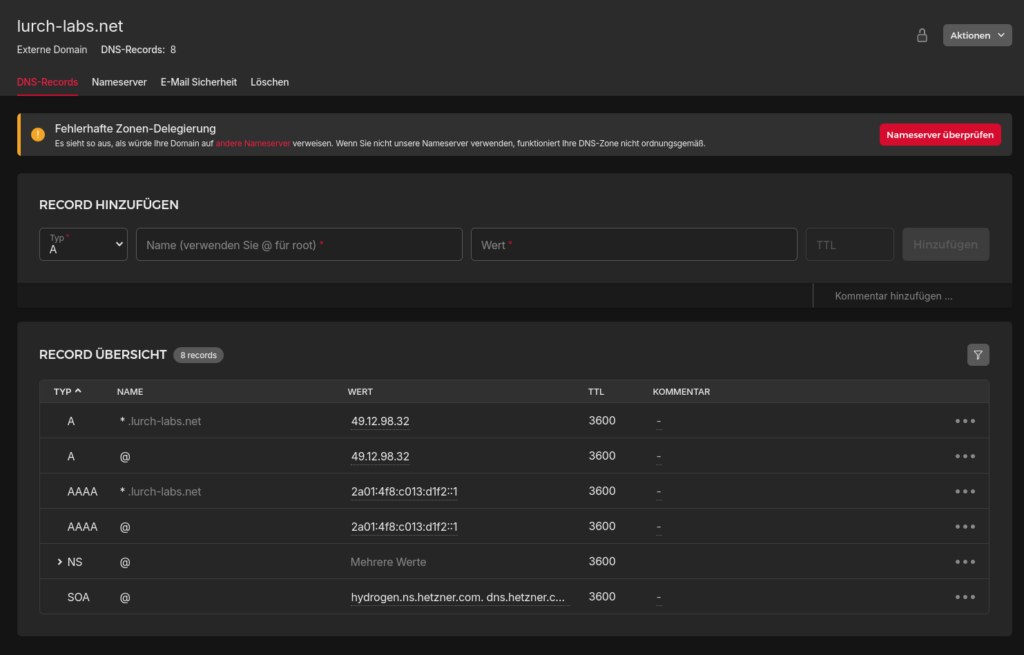Switch to the Nameserver tab

click(x=119, y=82)
